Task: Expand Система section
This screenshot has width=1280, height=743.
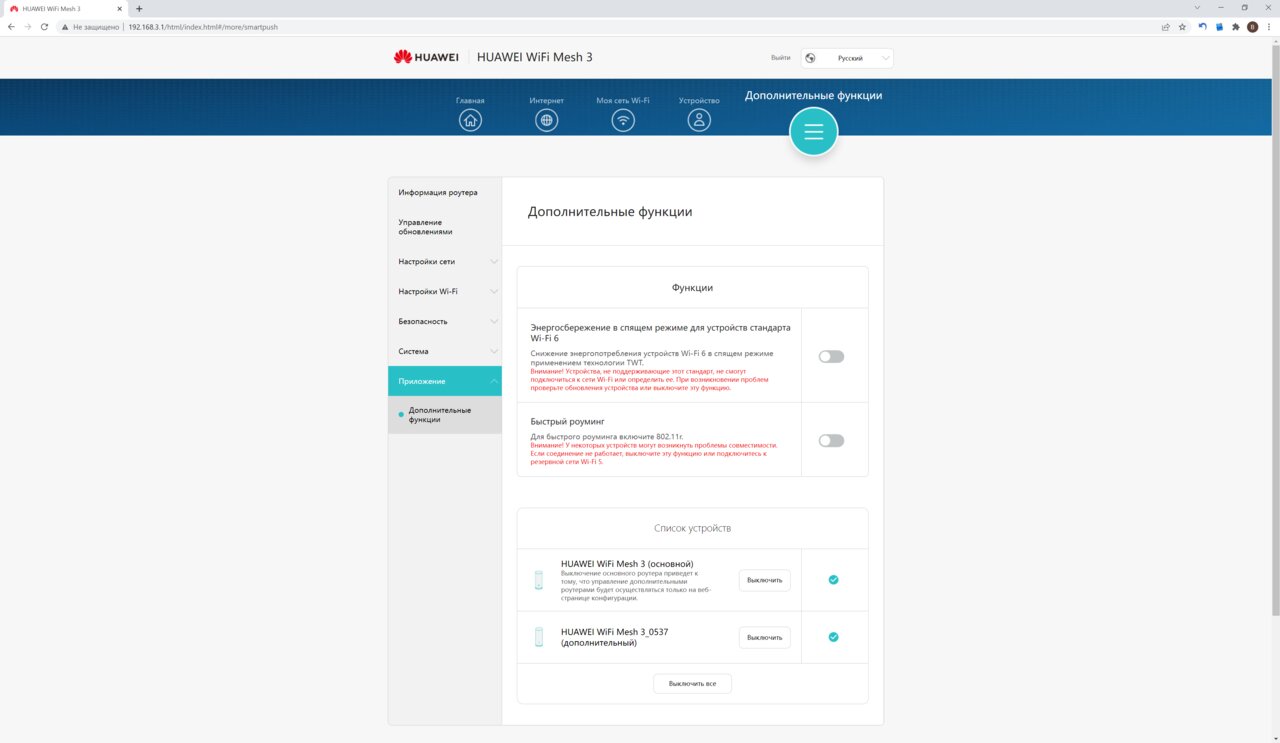Action: click(444, 352)
